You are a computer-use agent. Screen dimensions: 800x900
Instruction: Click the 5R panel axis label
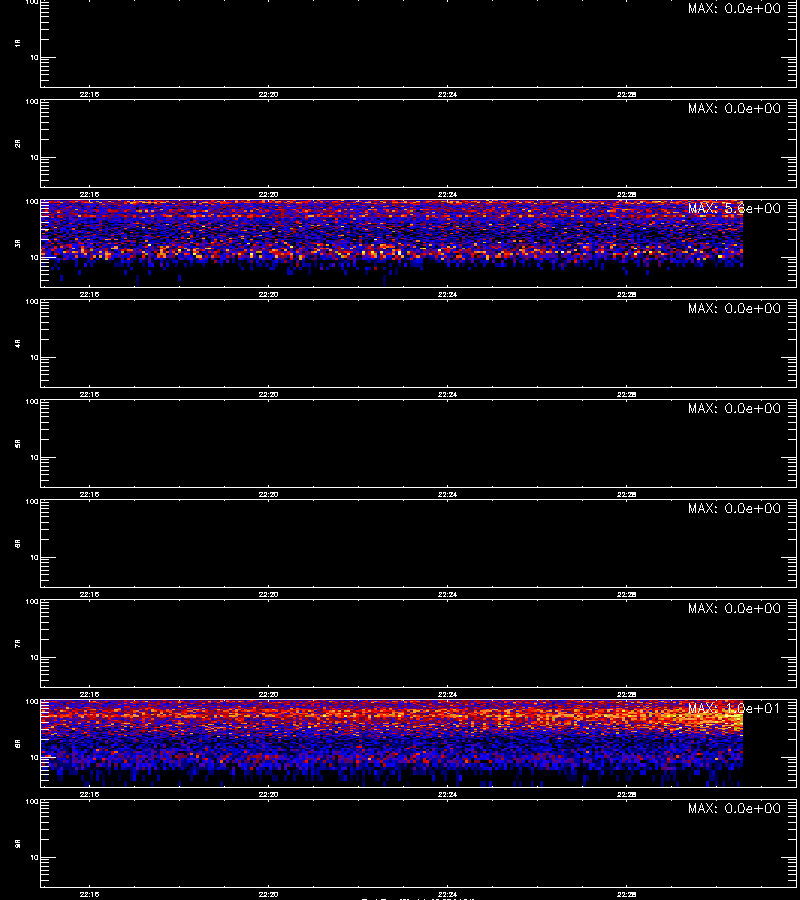pyautogui.click(x=18, y=443)
